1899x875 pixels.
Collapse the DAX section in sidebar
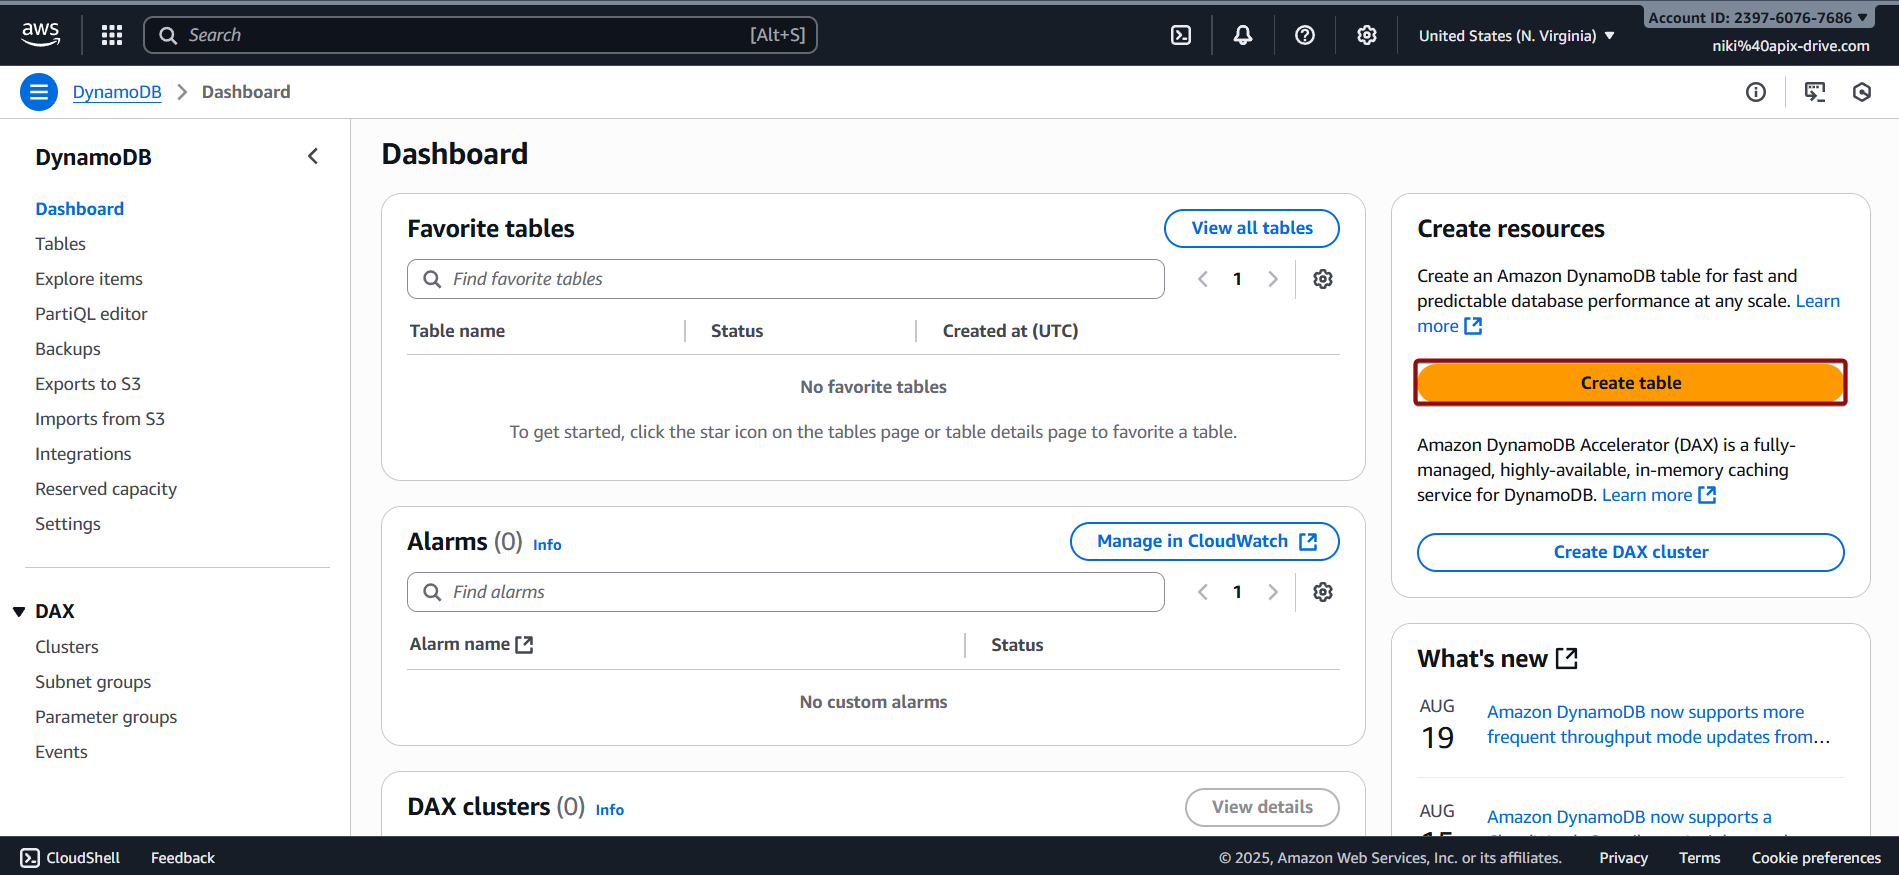[x=19, y=611]
